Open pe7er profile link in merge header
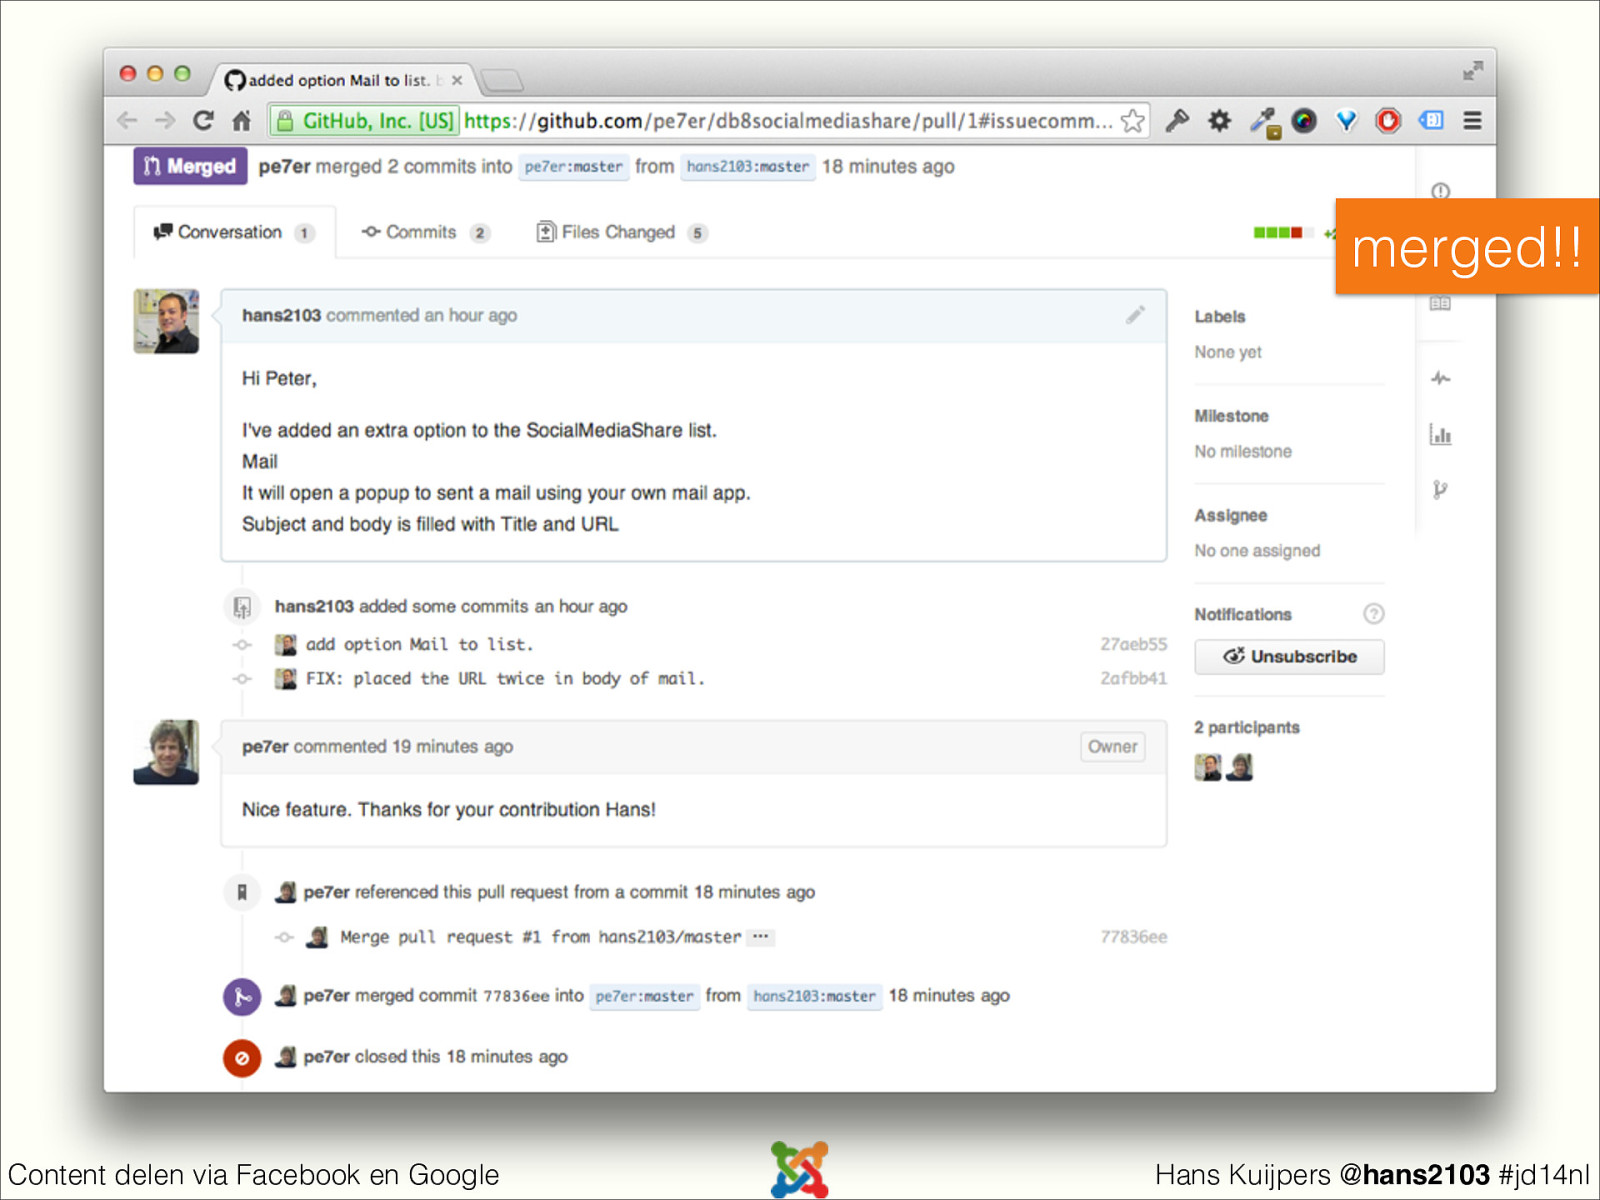This screenshot has height=1200, width=1600. click(284, 167)
